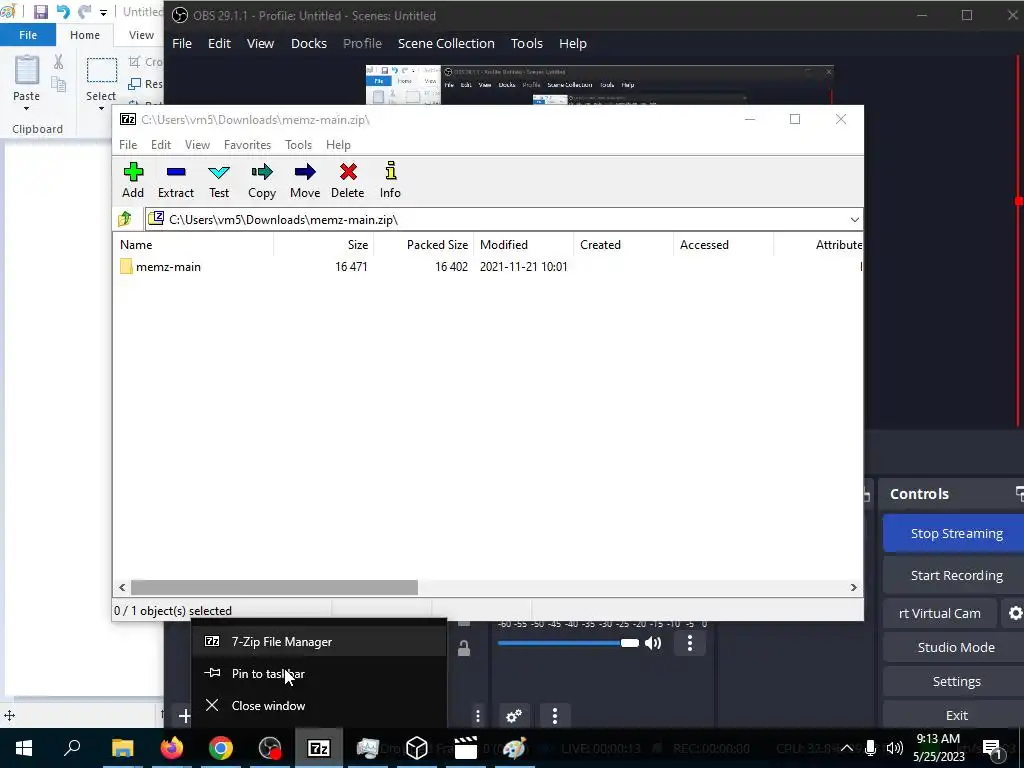1024x768 pixels.
Task: Select the memz-main folder row
Action: [487, 266]
